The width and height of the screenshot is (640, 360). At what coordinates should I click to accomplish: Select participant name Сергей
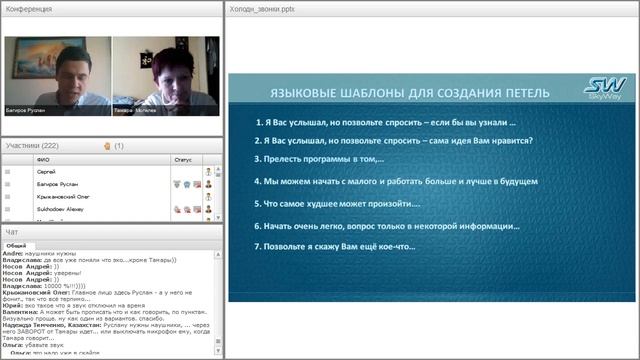(x=46, y=172)
